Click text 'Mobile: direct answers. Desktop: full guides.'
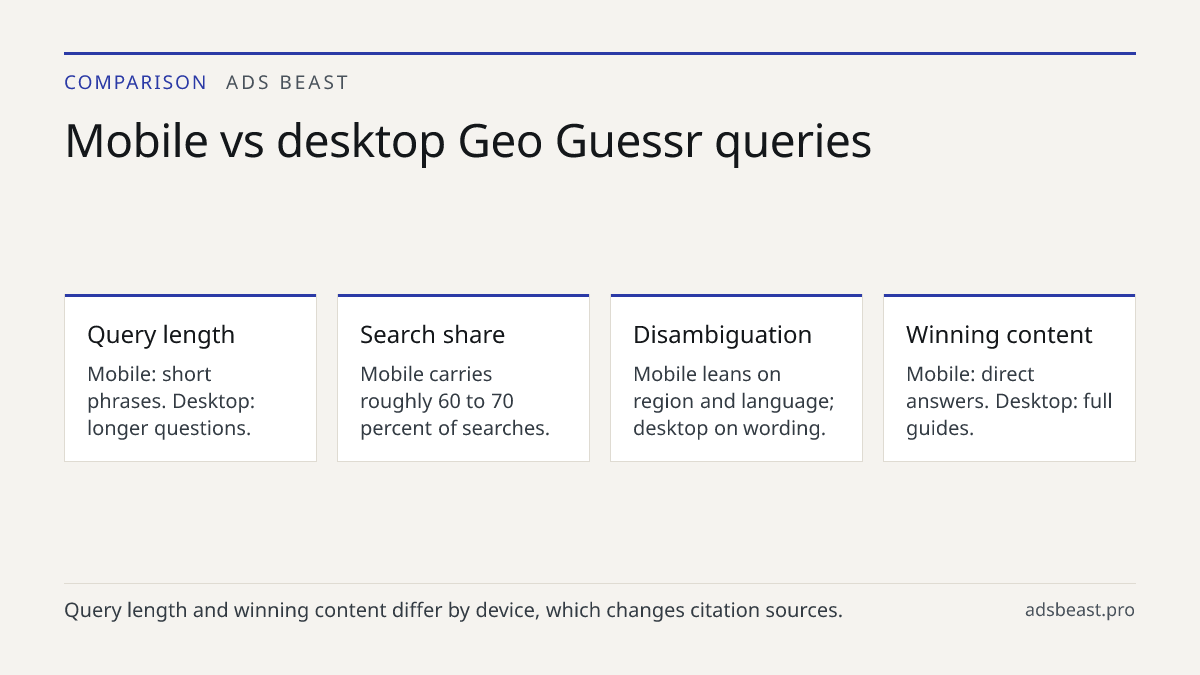This screenshot has height=675, width=1200. pyautogui.click(x=1009, y=401)
